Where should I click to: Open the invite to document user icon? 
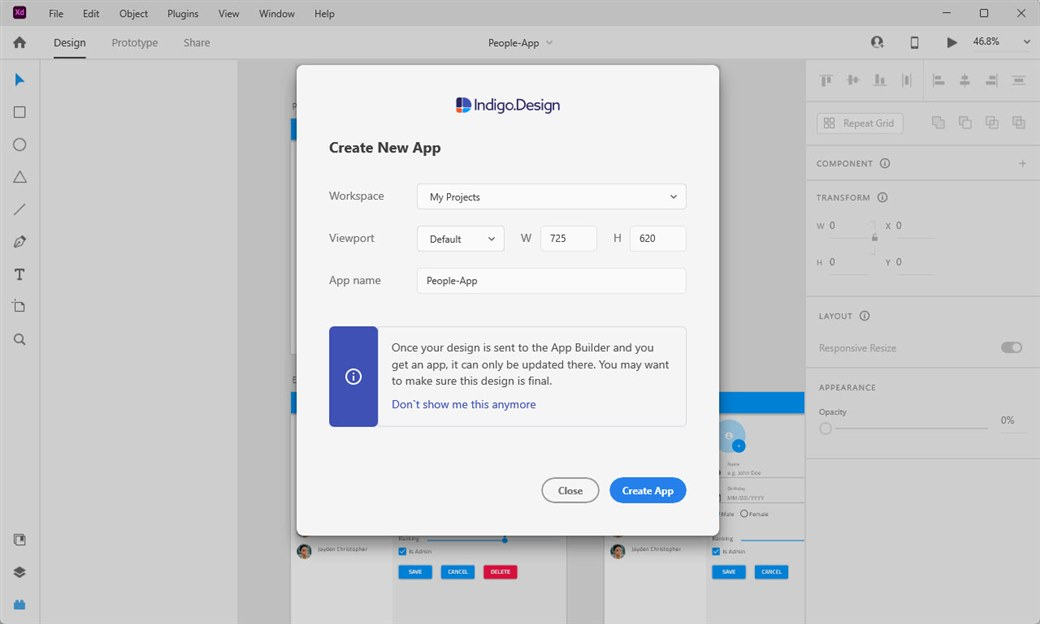tap(877, 42)
